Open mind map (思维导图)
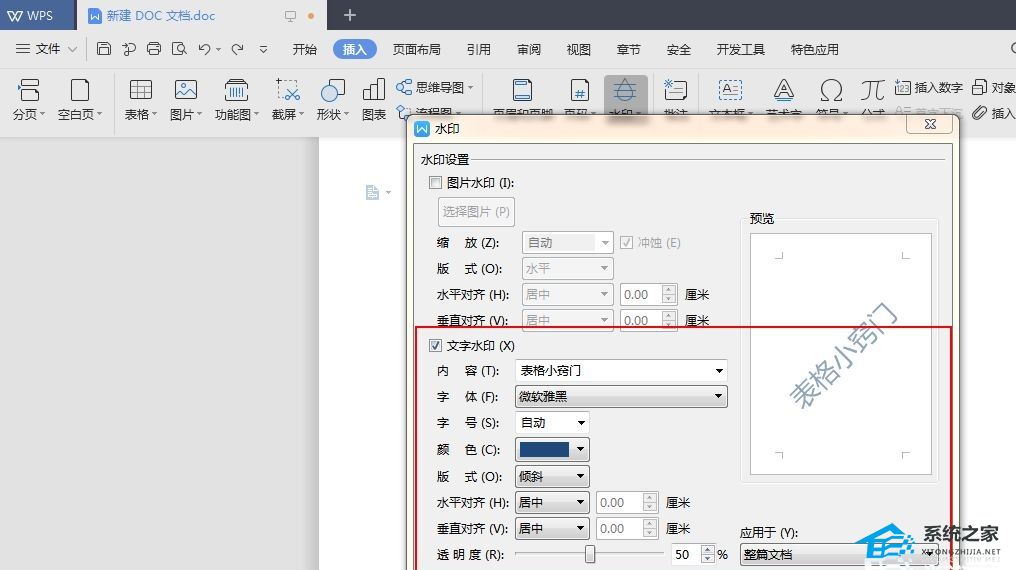Screen dimensions: 1016x570 [435, 87]
